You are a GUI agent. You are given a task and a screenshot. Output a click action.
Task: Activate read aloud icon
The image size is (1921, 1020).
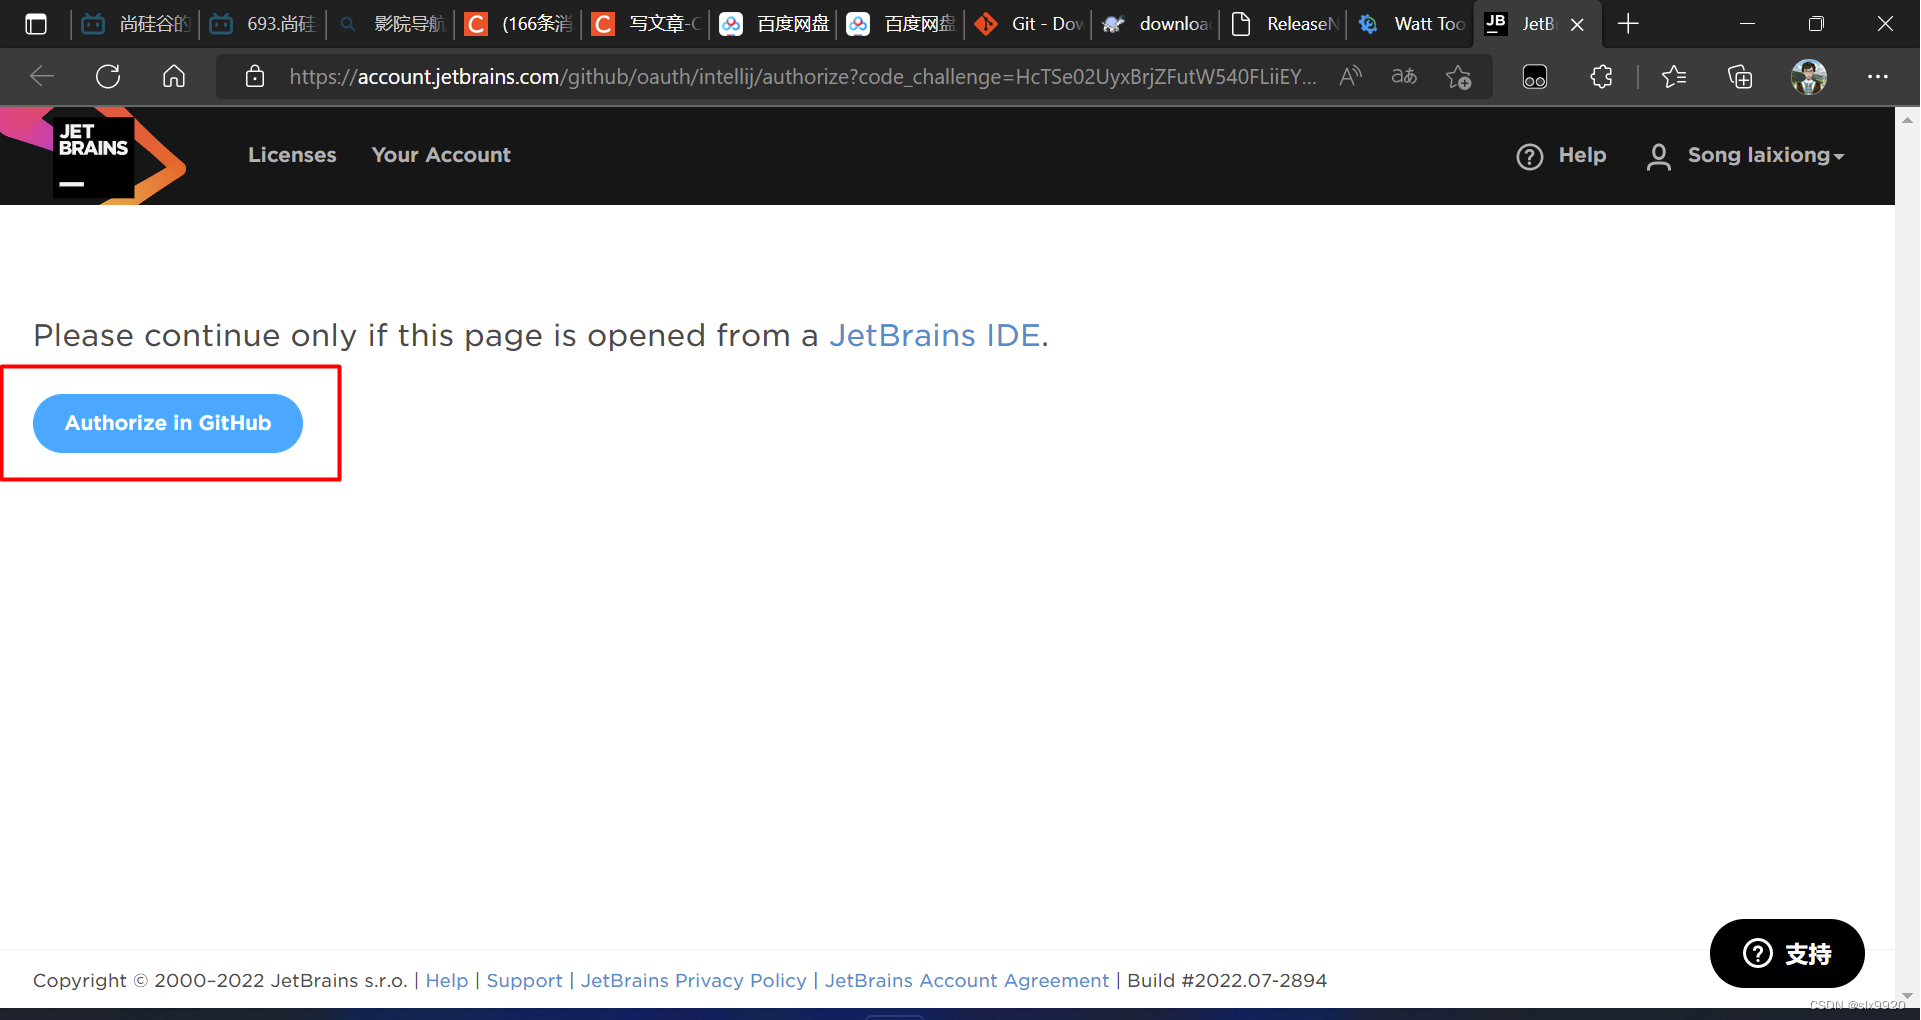click(x=1351, y=77)
